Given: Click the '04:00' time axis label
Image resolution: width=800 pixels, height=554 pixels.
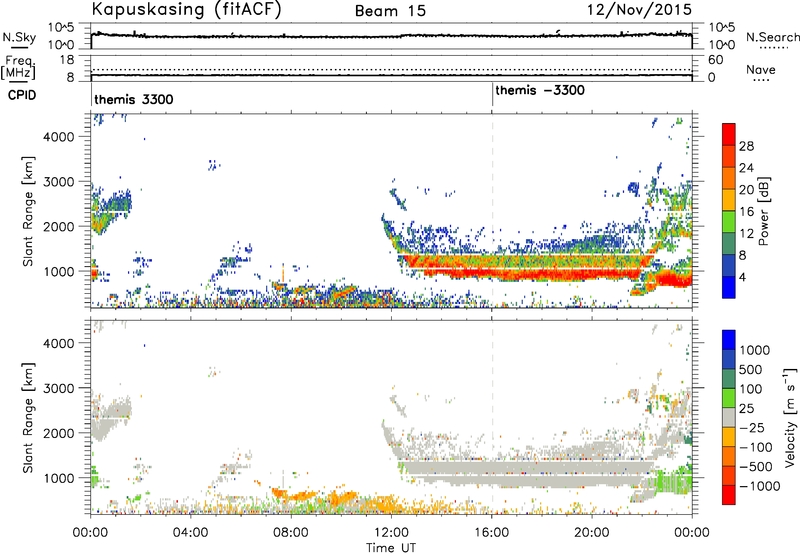Looking at the screenshot, I should point(190,533).
